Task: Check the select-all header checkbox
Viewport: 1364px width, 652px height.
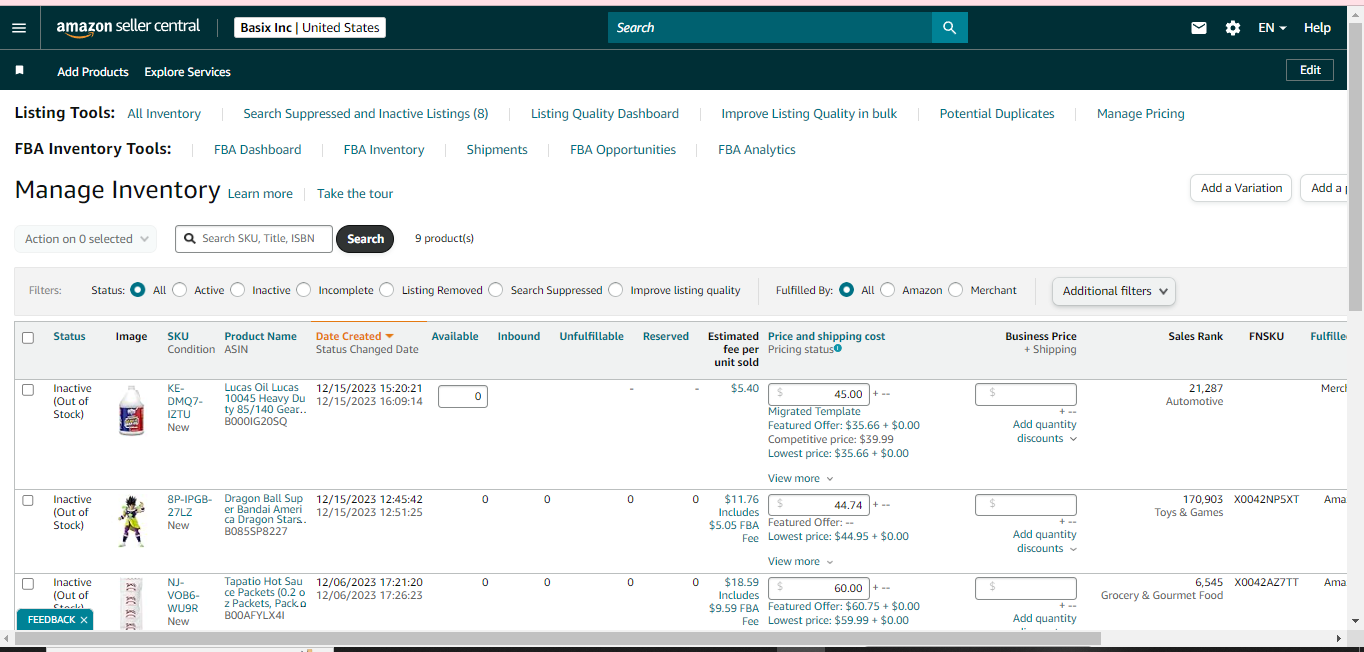Action: point(28,337)
